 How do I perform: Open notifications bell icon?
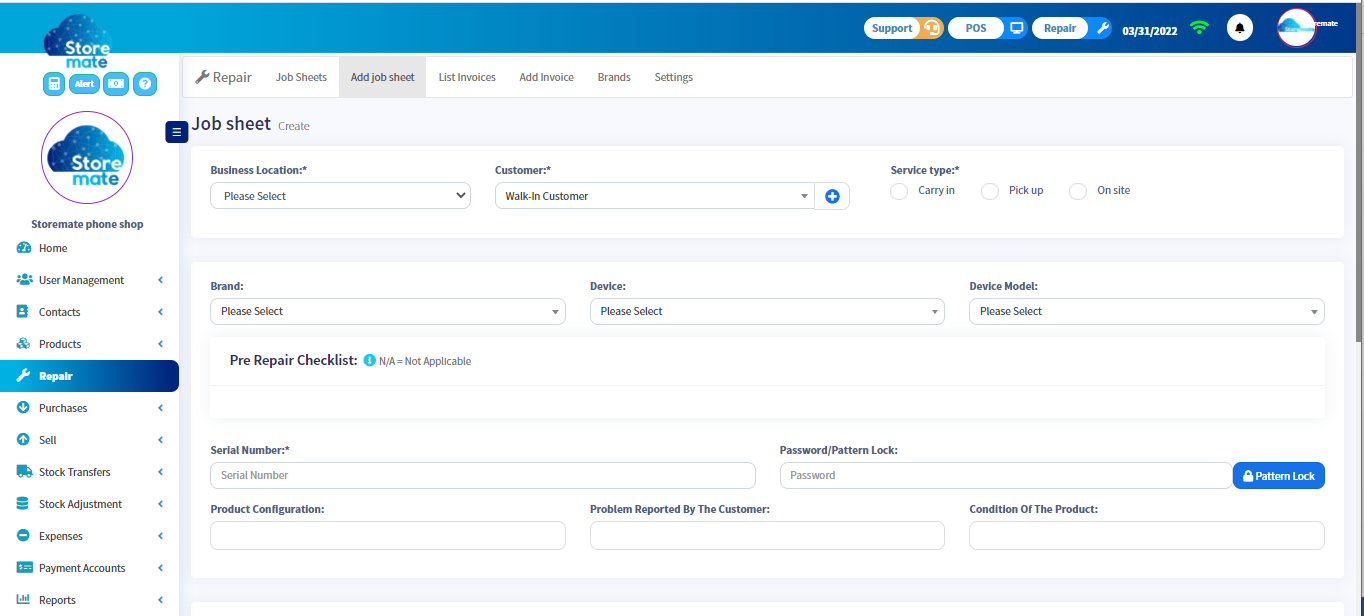tap(1240, 28)
